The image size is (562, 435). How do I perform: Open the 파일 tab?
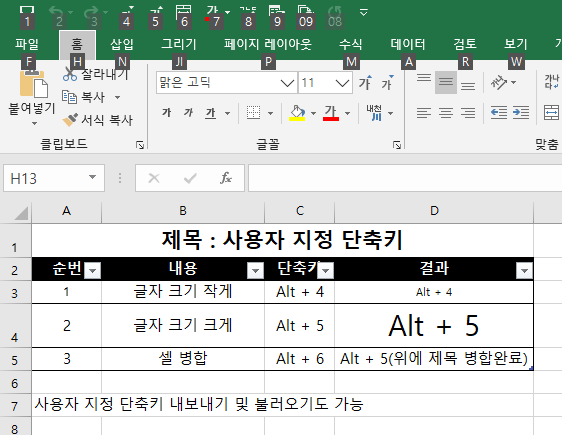(x=27, y=44)
